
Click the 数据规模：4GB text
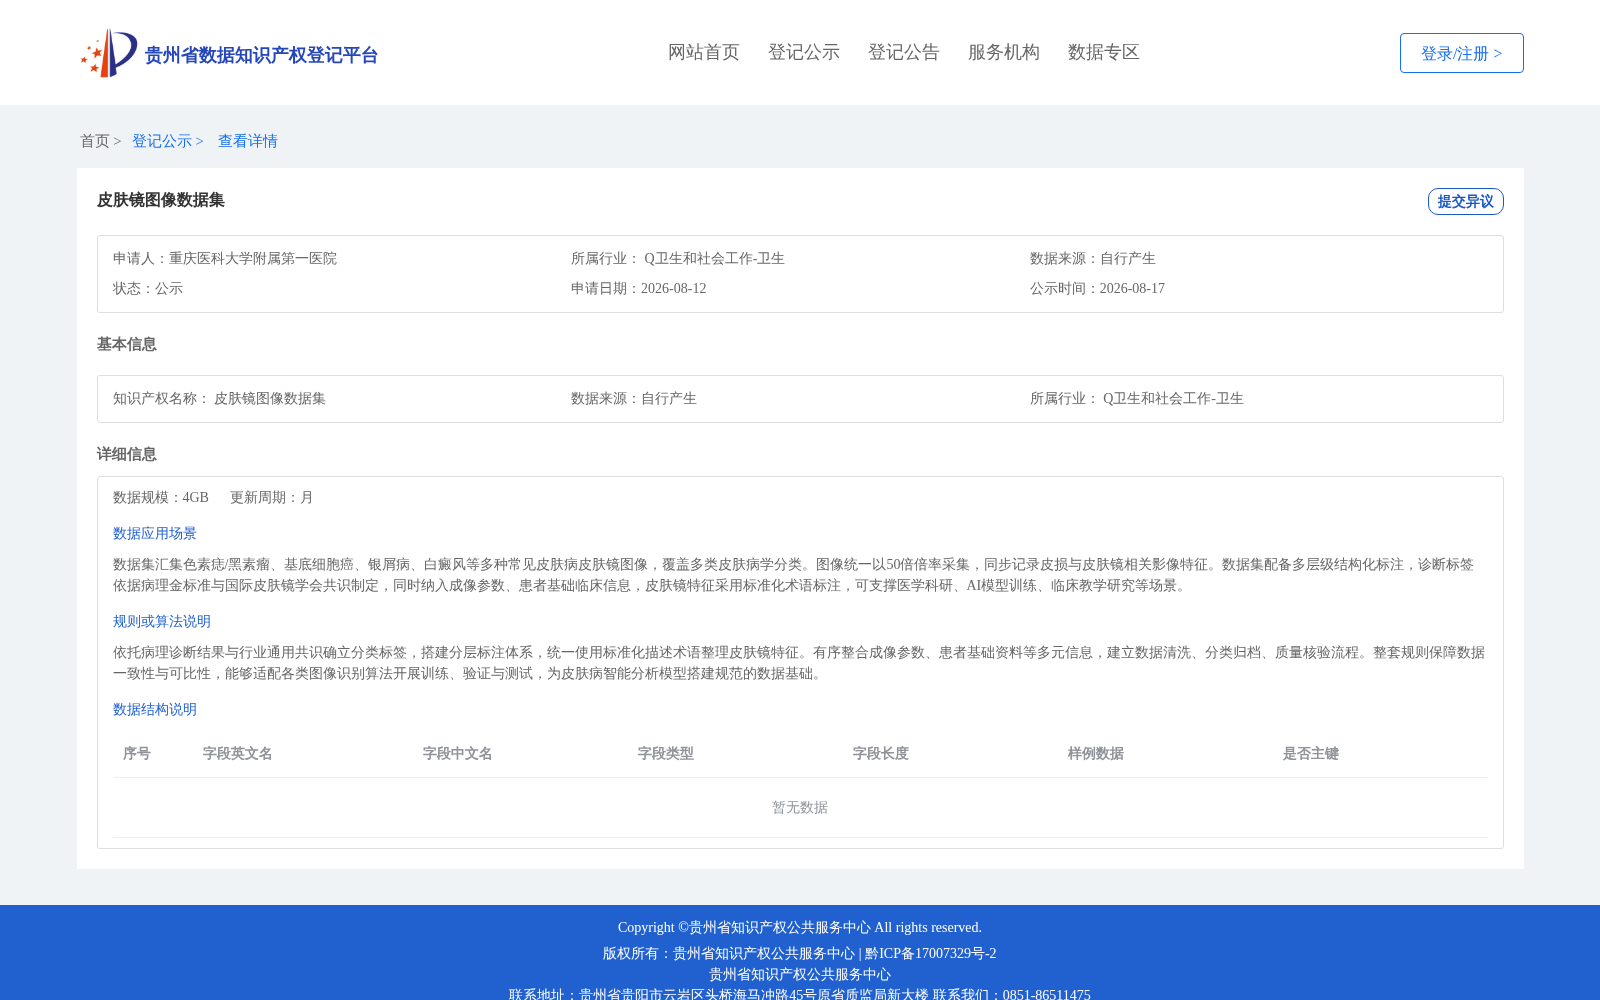coord(161,497)
